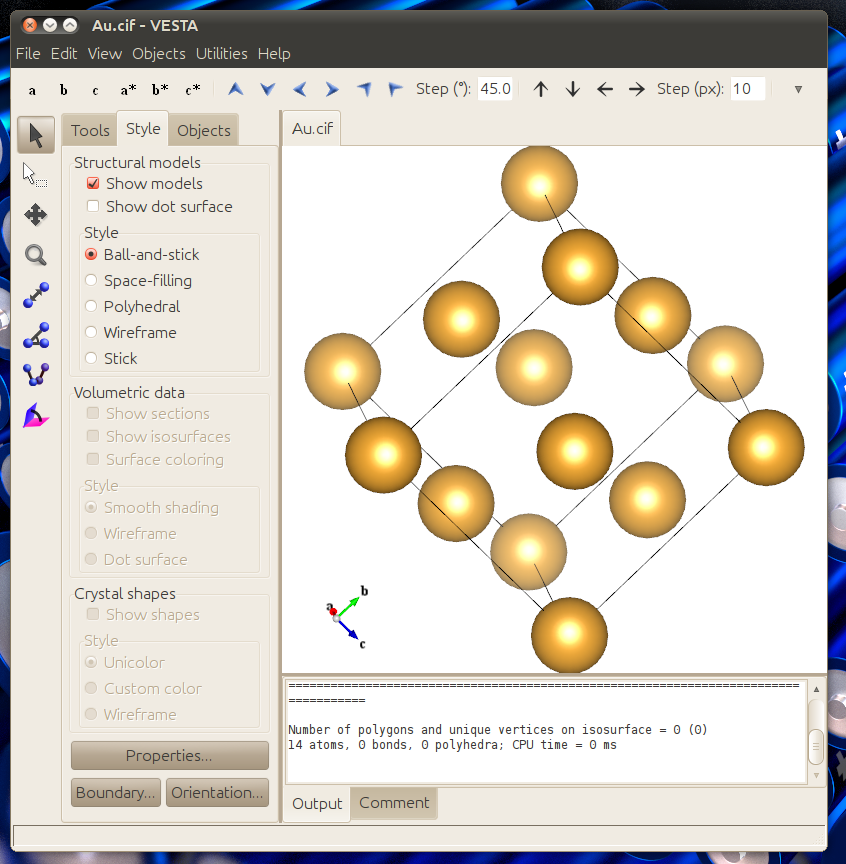Viewport: 846px width, 864px height.
Task: Select the Interfacial angle tool
Action: coord(36,415)
